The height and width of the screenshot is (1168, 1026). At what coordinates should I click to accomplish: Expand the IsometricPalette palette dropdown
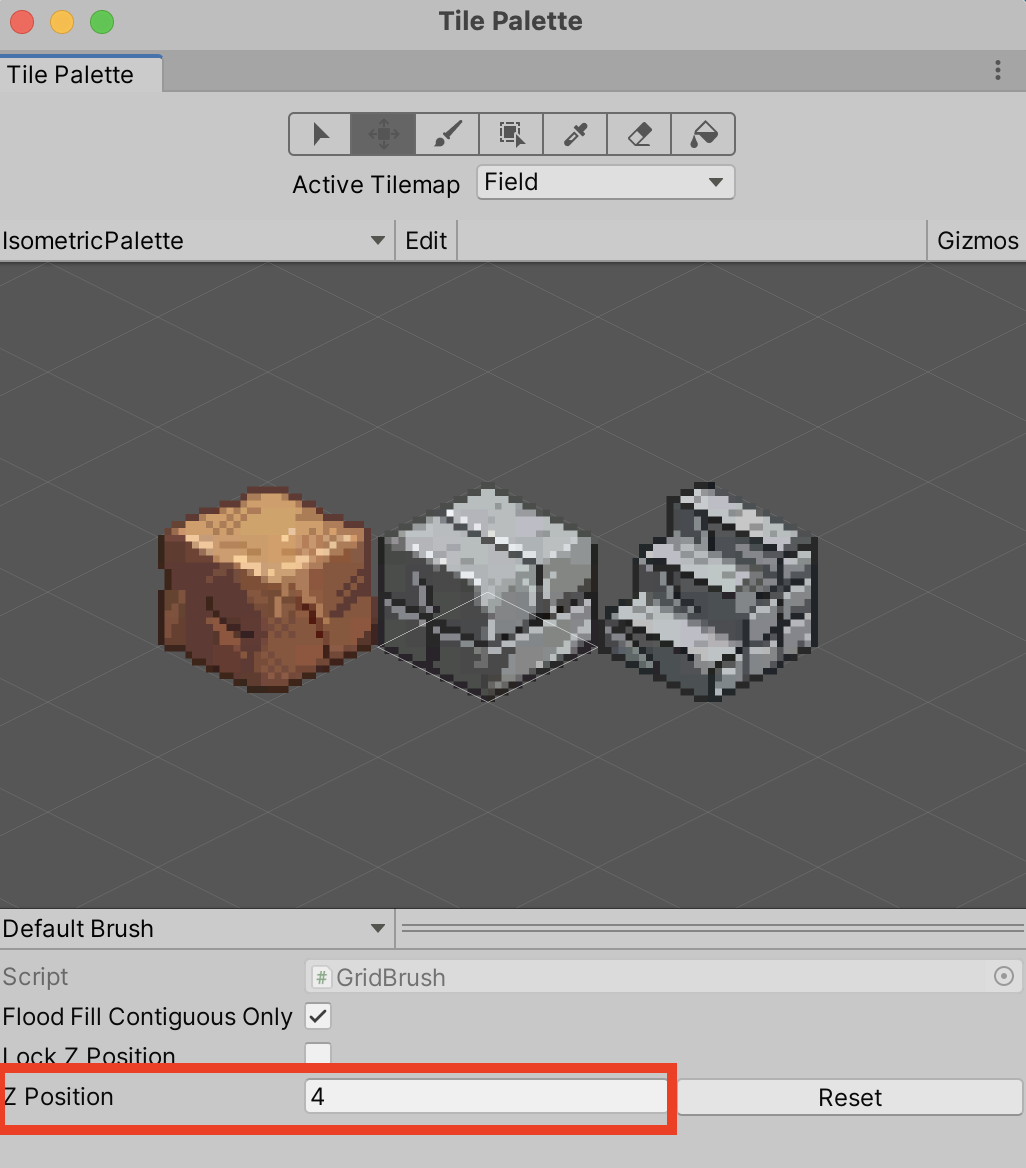tap(196, 241)
